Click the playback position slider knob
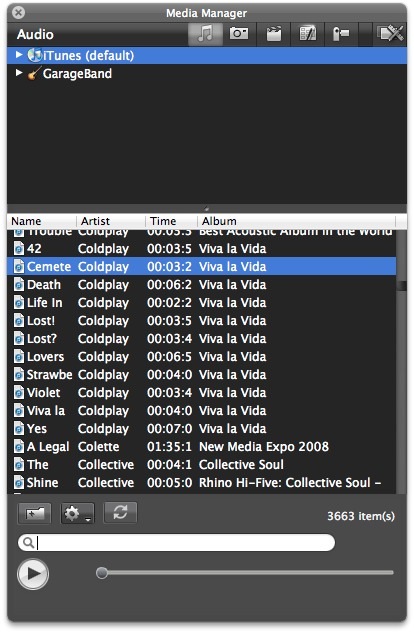This screenshot has height=633, width=414. coord(102,572)
